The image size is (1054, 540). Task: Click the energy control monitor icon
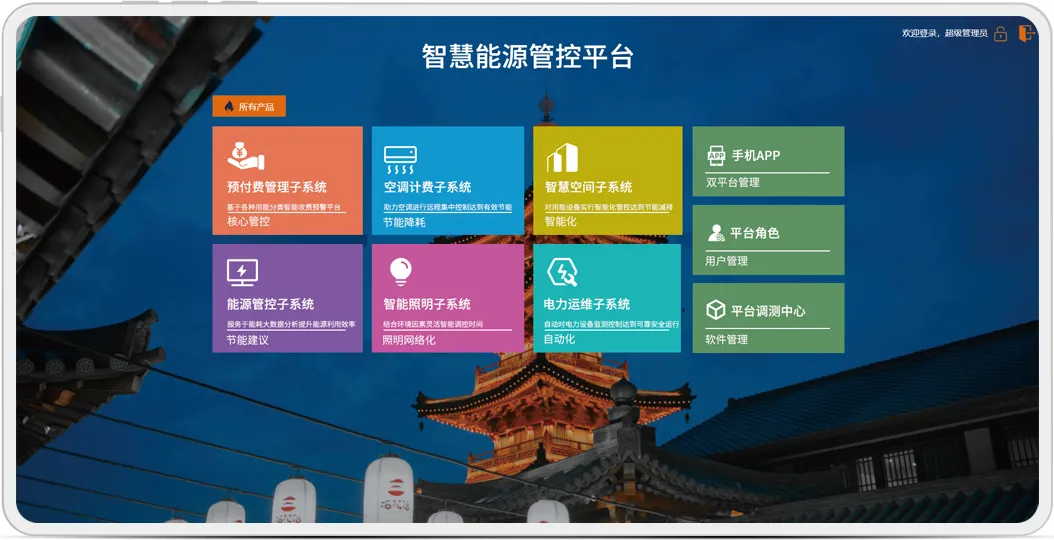(242, 272)
